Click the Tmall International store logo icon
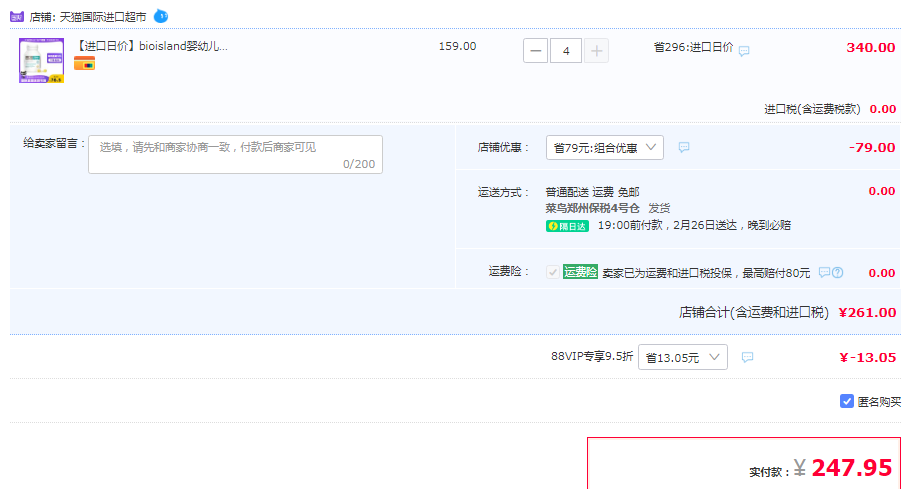The width and height of the screenshot is (902, 489). (x=17, y=17)
